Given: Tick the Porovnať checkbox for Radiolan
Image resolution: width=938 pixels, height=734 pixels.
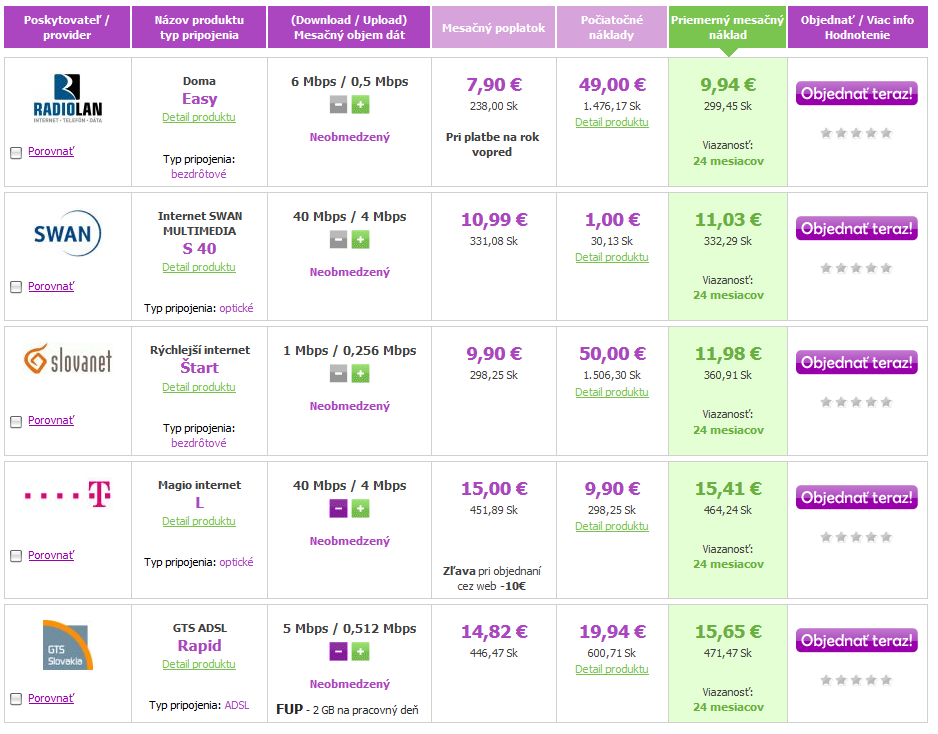Looking at the screenshot, I should (x=16, y=153).
